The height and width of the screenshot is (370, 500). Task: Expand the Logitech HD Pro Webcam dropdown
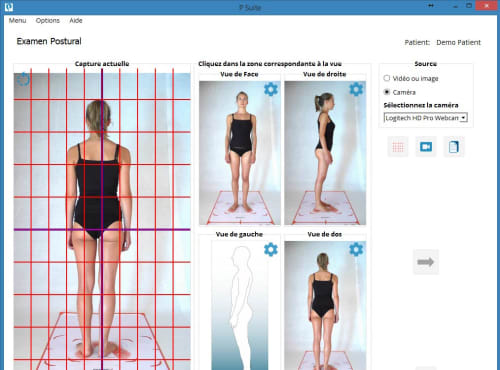click(x=426, y=118)
